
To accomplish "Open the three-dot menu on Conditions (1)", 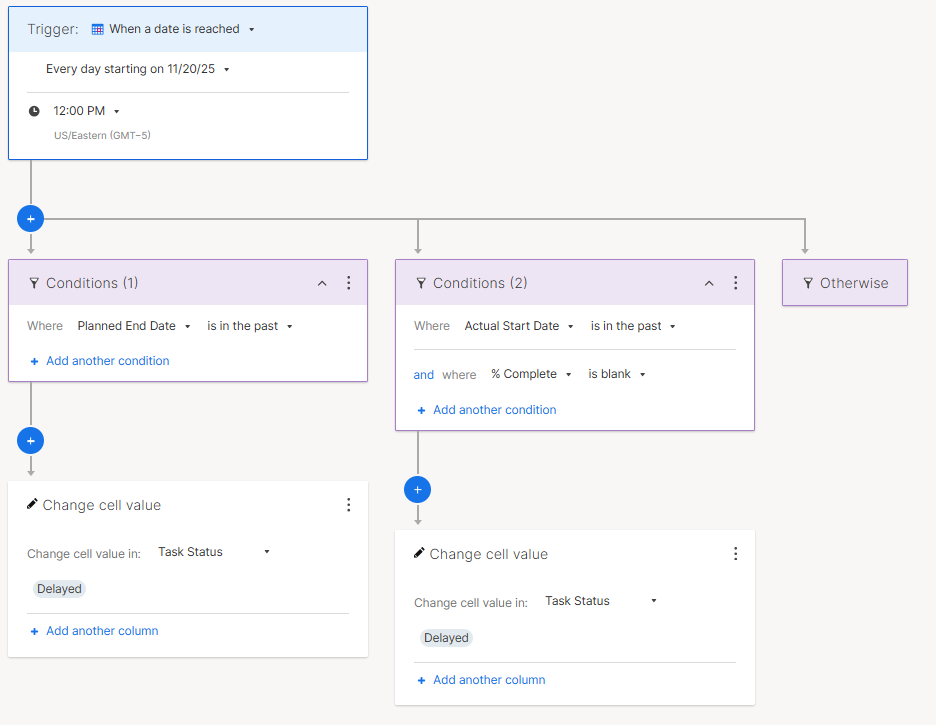I will tap(348, 283).
